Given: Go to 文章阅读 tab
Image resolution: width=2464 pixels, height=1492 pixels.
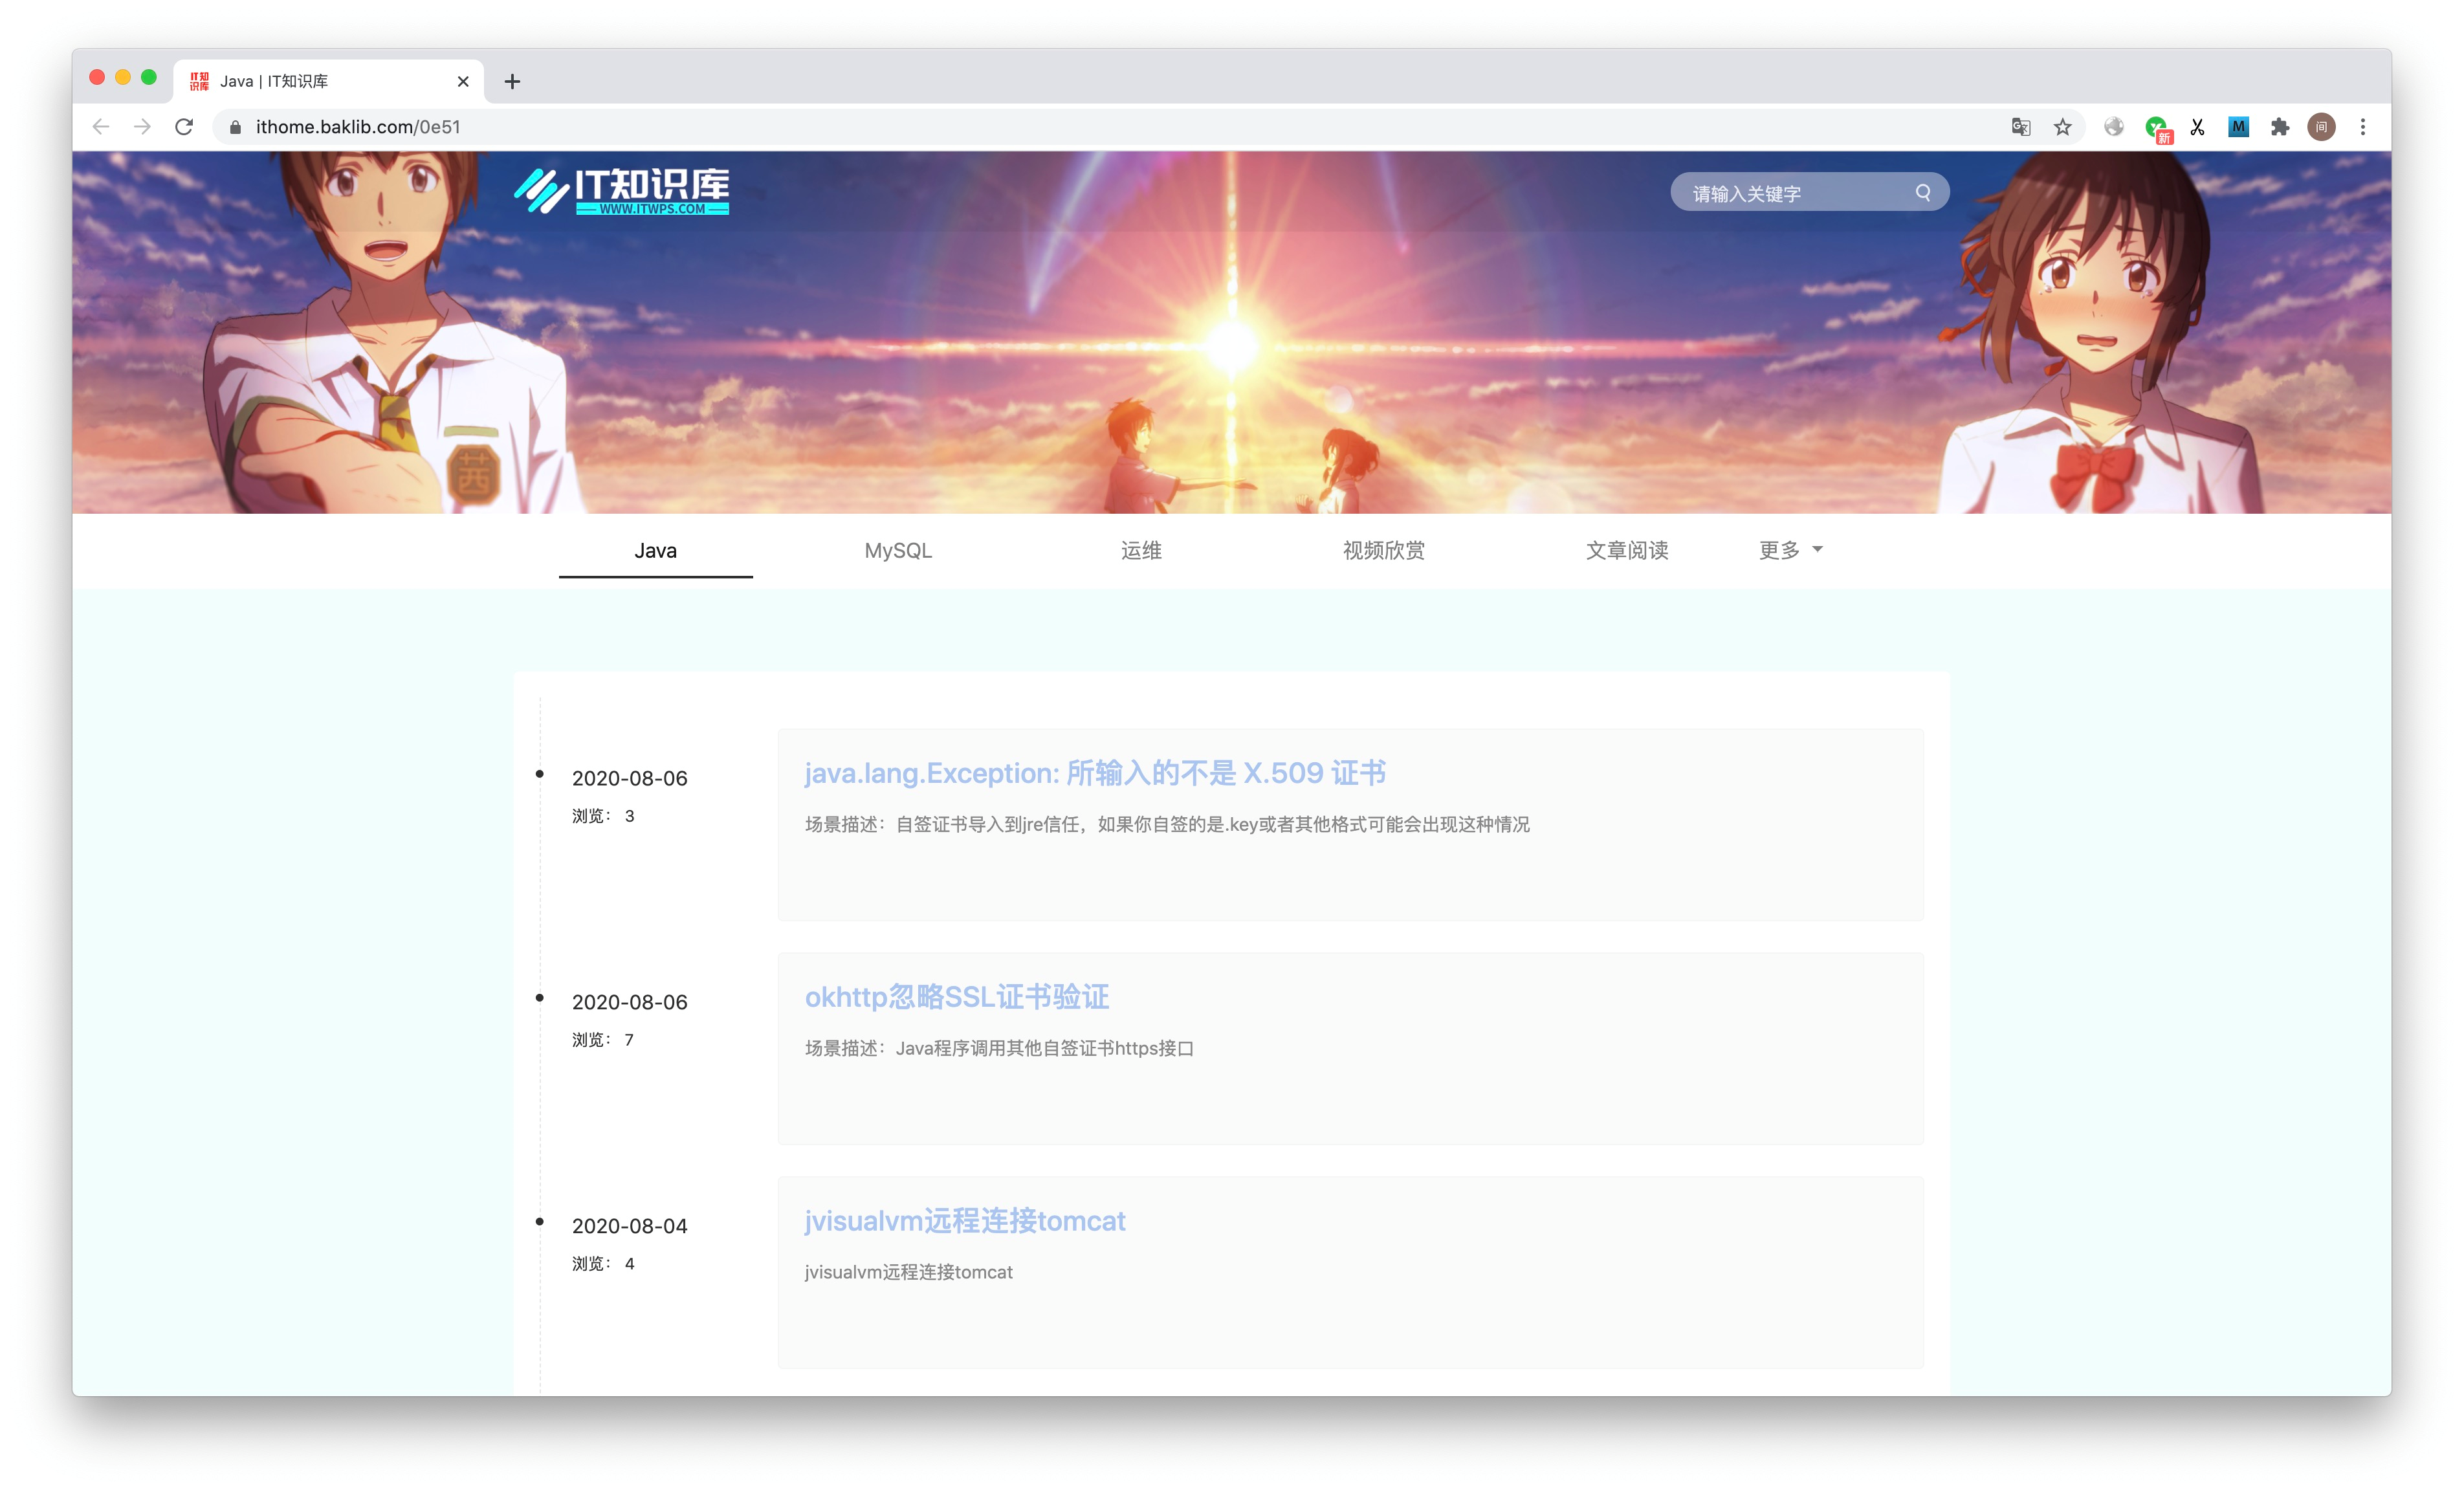Looking at the screenshot, I should 1626,550.
